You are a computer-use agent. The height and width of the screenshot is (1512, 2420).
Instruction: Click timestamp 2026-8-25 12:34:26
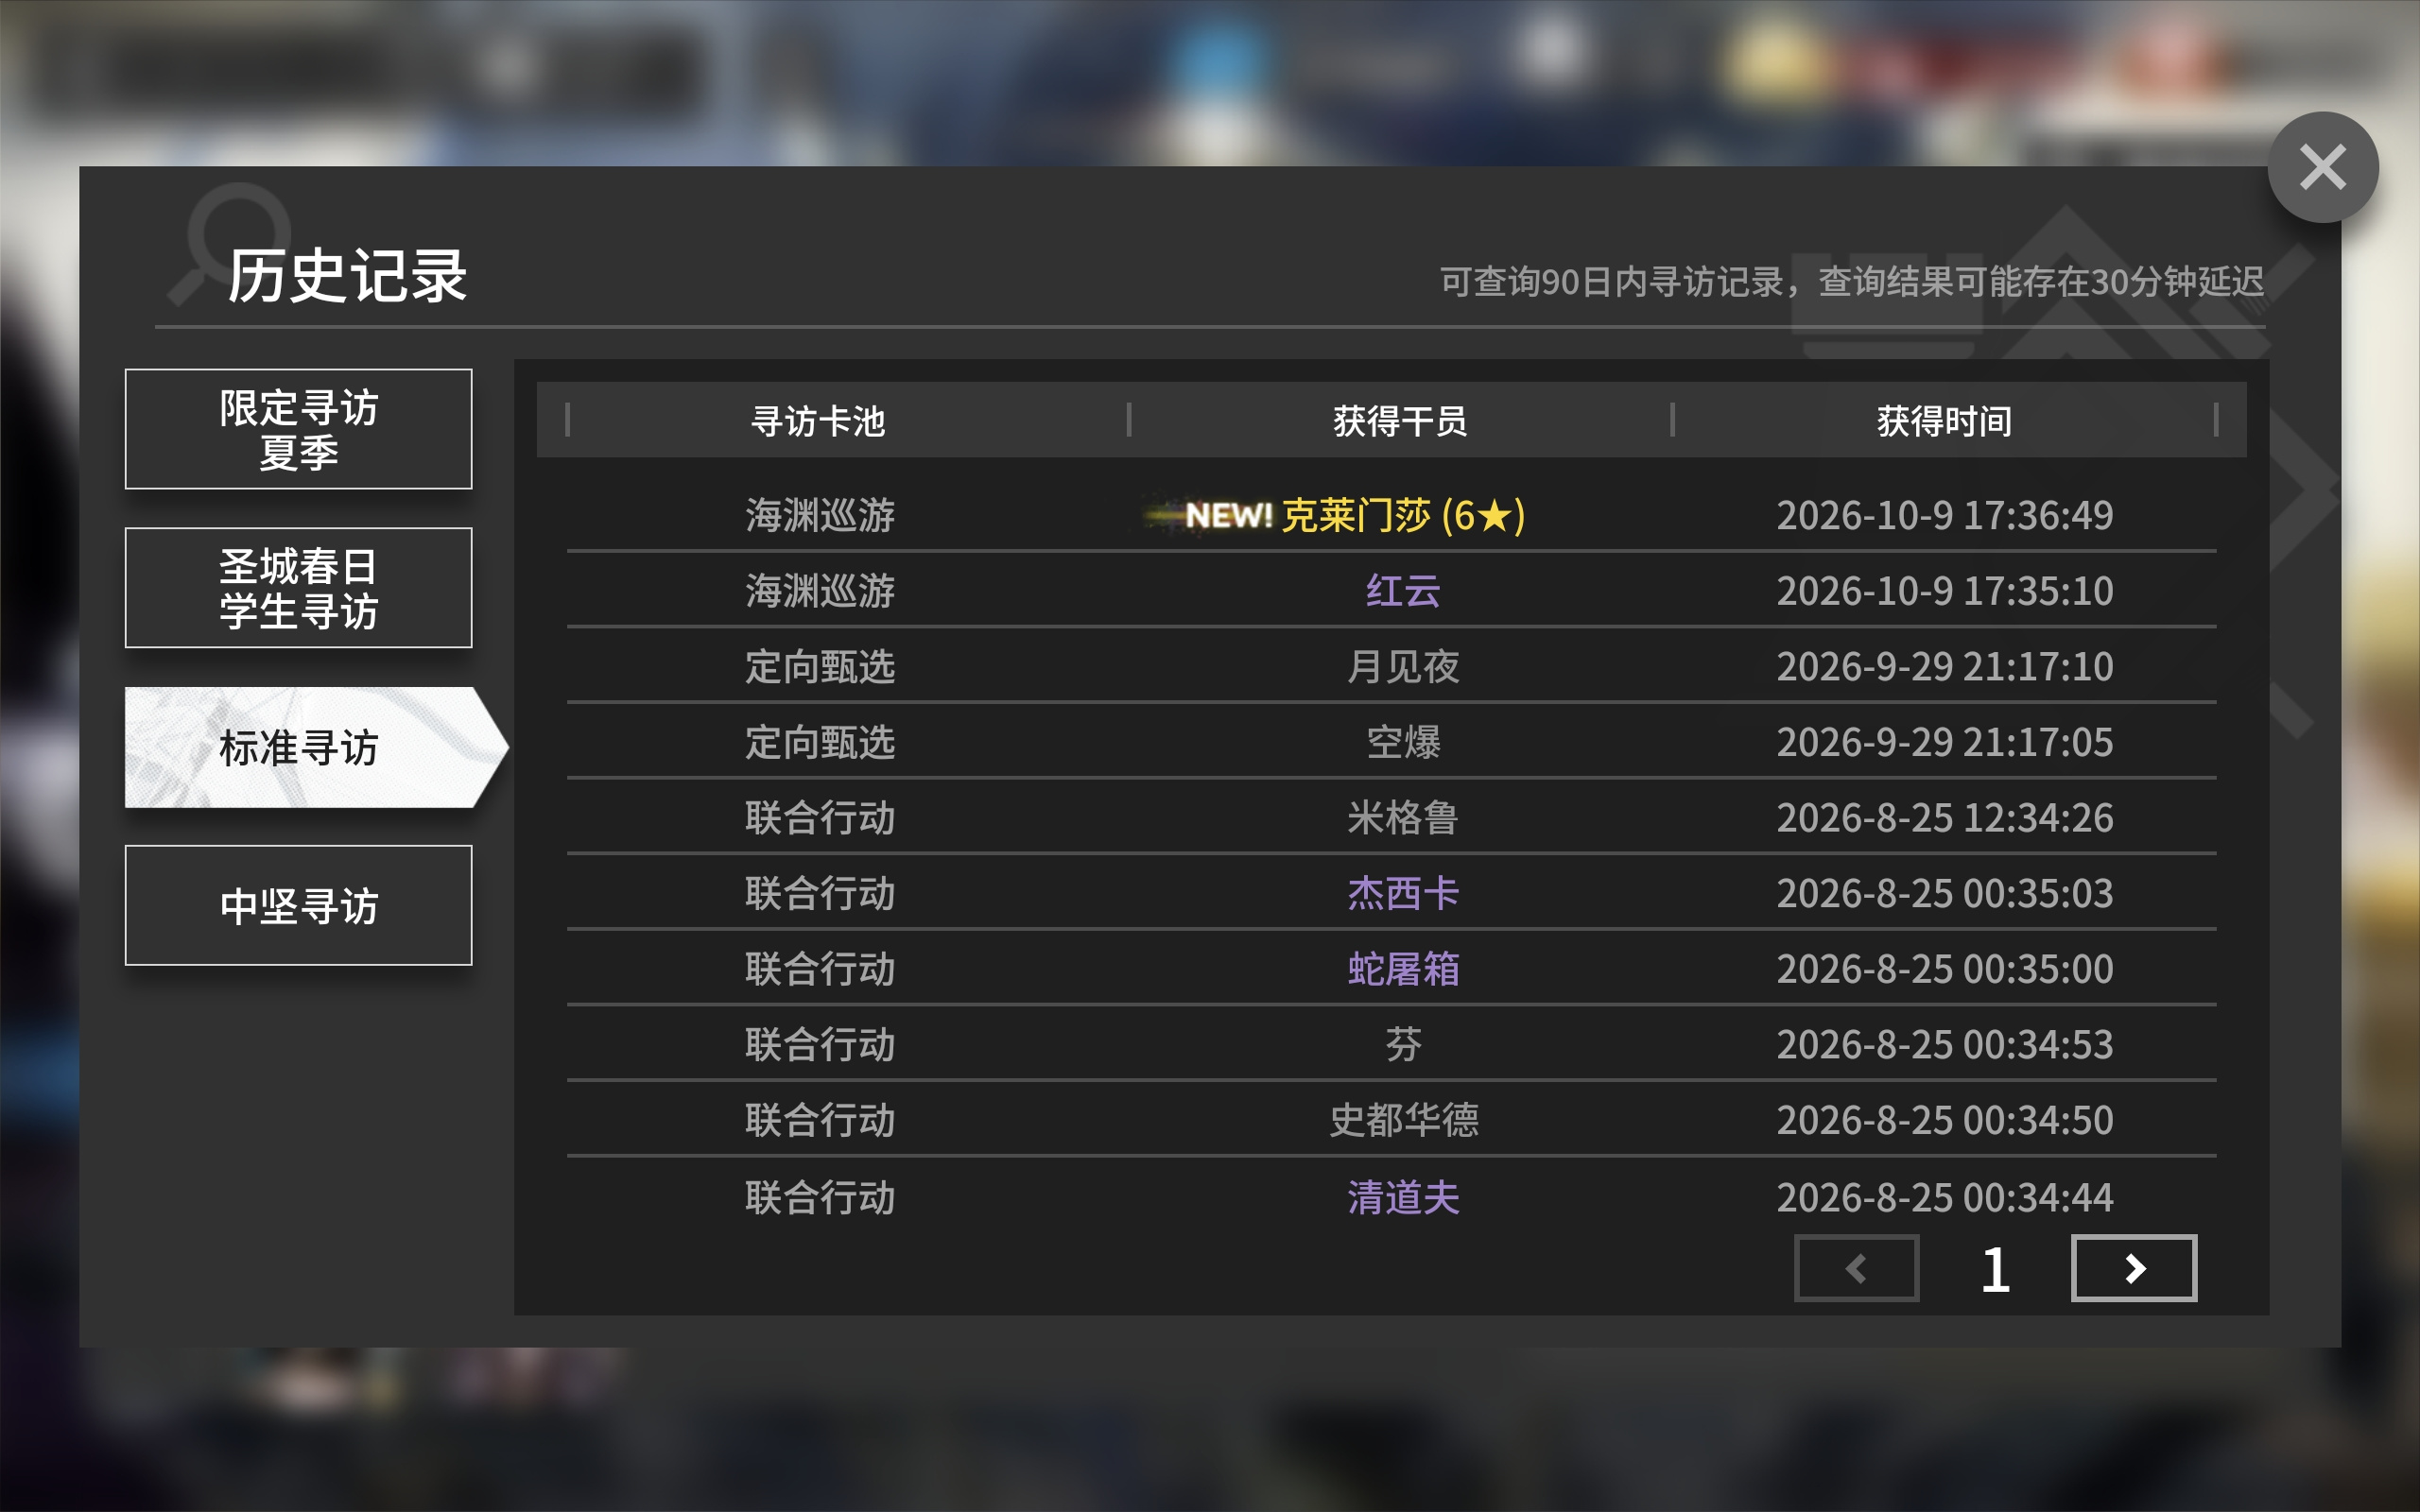click(x=1944, y=818)
